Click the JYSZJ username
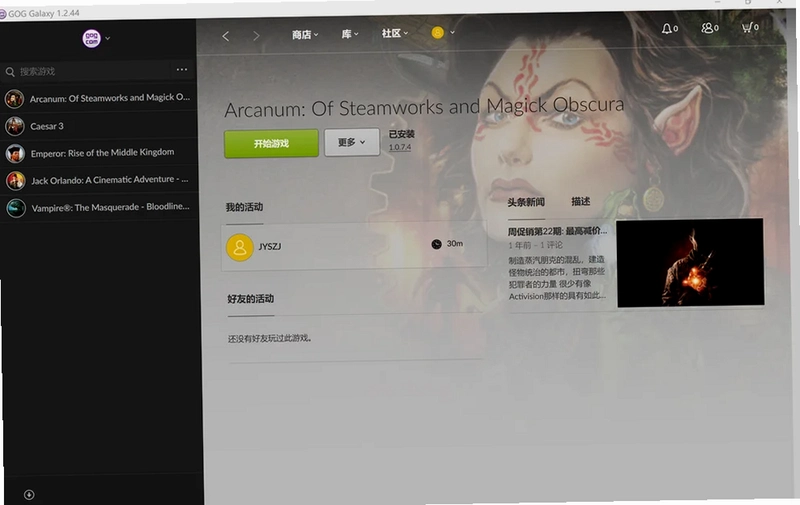 click(x=270, y=246)
